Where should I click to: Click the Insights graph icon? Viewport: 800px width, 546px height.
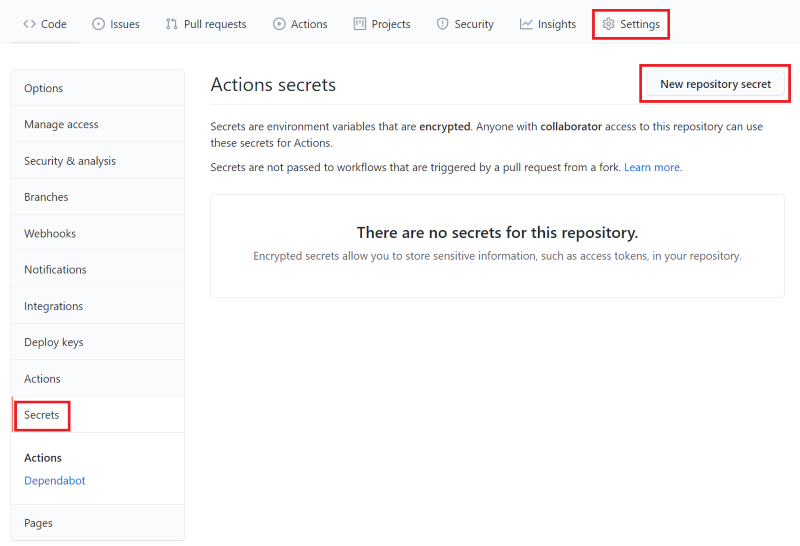click(526, 24)
